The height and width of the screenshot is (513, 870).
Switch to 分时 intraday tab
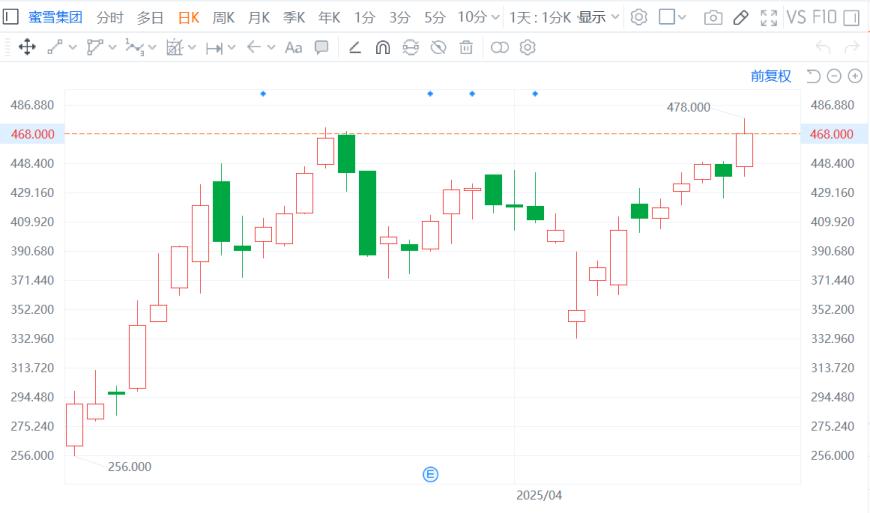(110, 17)
